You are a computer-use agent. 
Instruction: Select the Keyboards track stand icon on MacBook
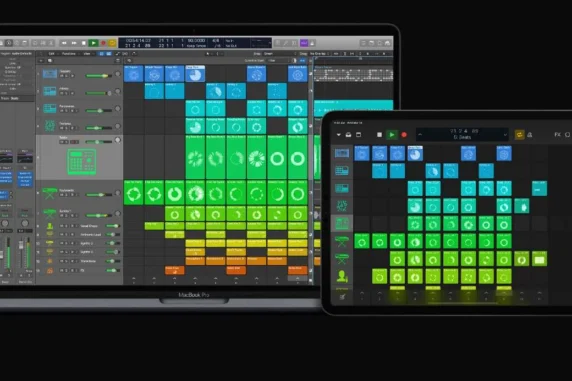[50, 193]
